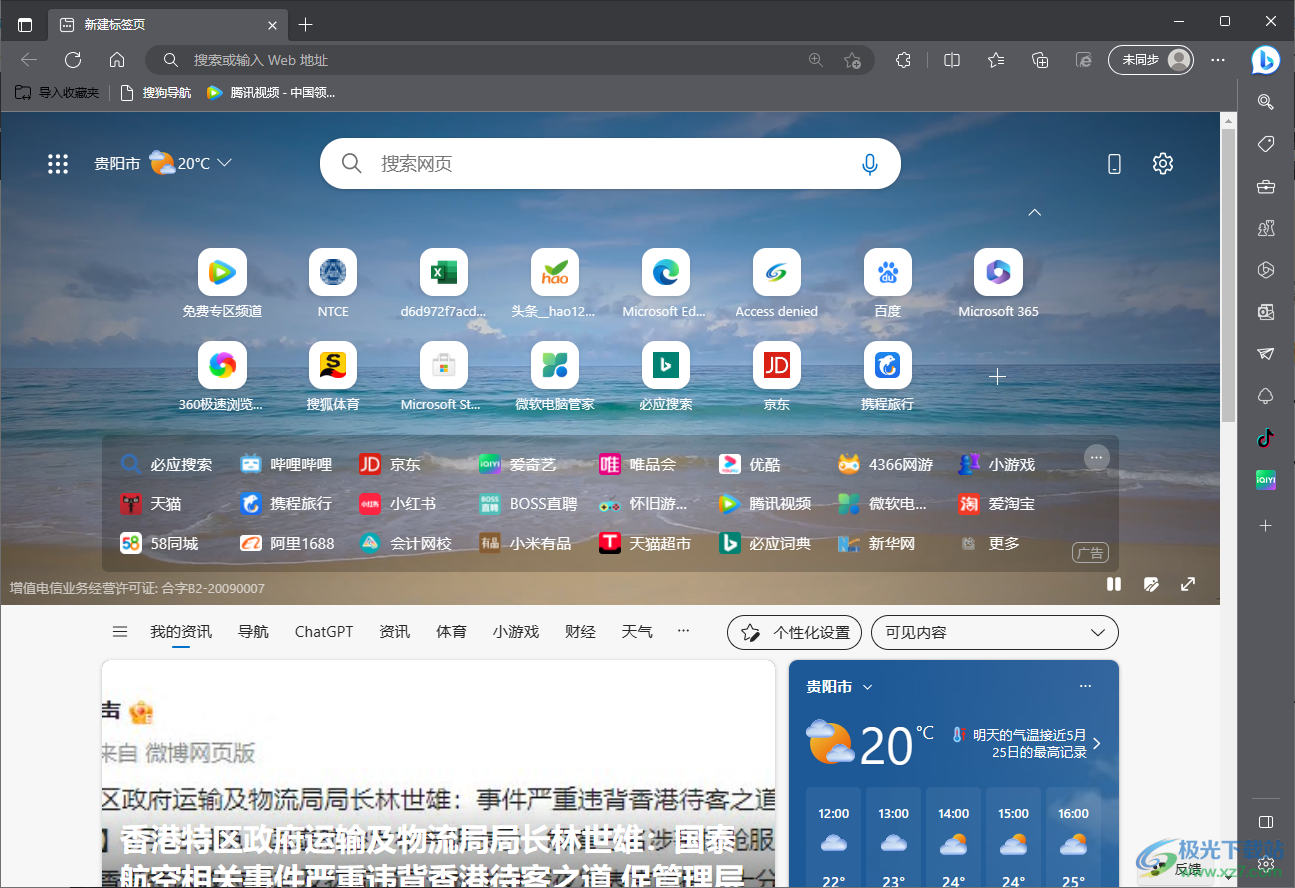Open the 搜狗导航 bookmark
The image size is (1295, 888).
[x=155, y=93]
